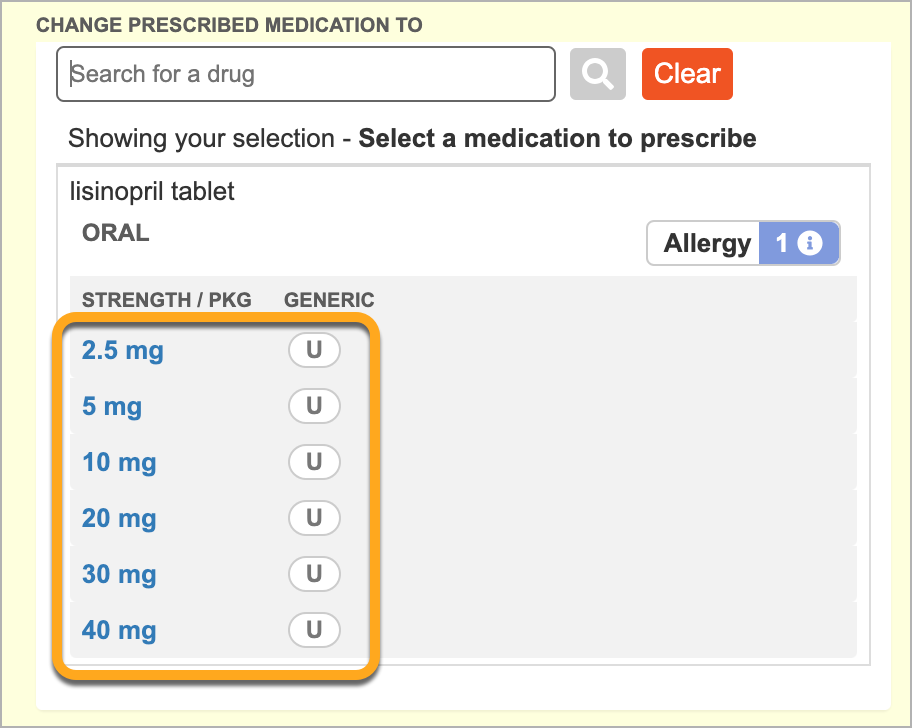
Task: Click the orange Clear button
Action: 687,74
